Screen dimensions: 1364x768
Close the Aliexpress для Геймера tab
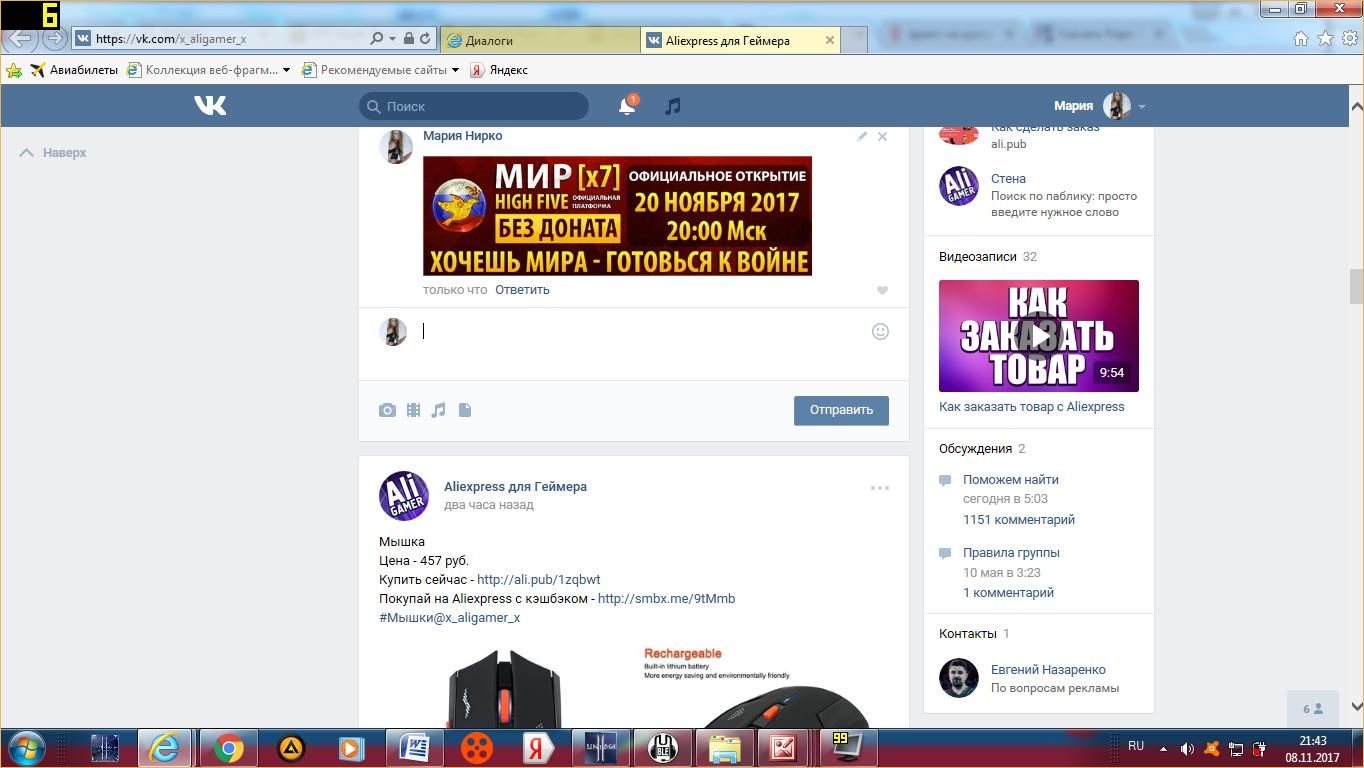(829, 40)
